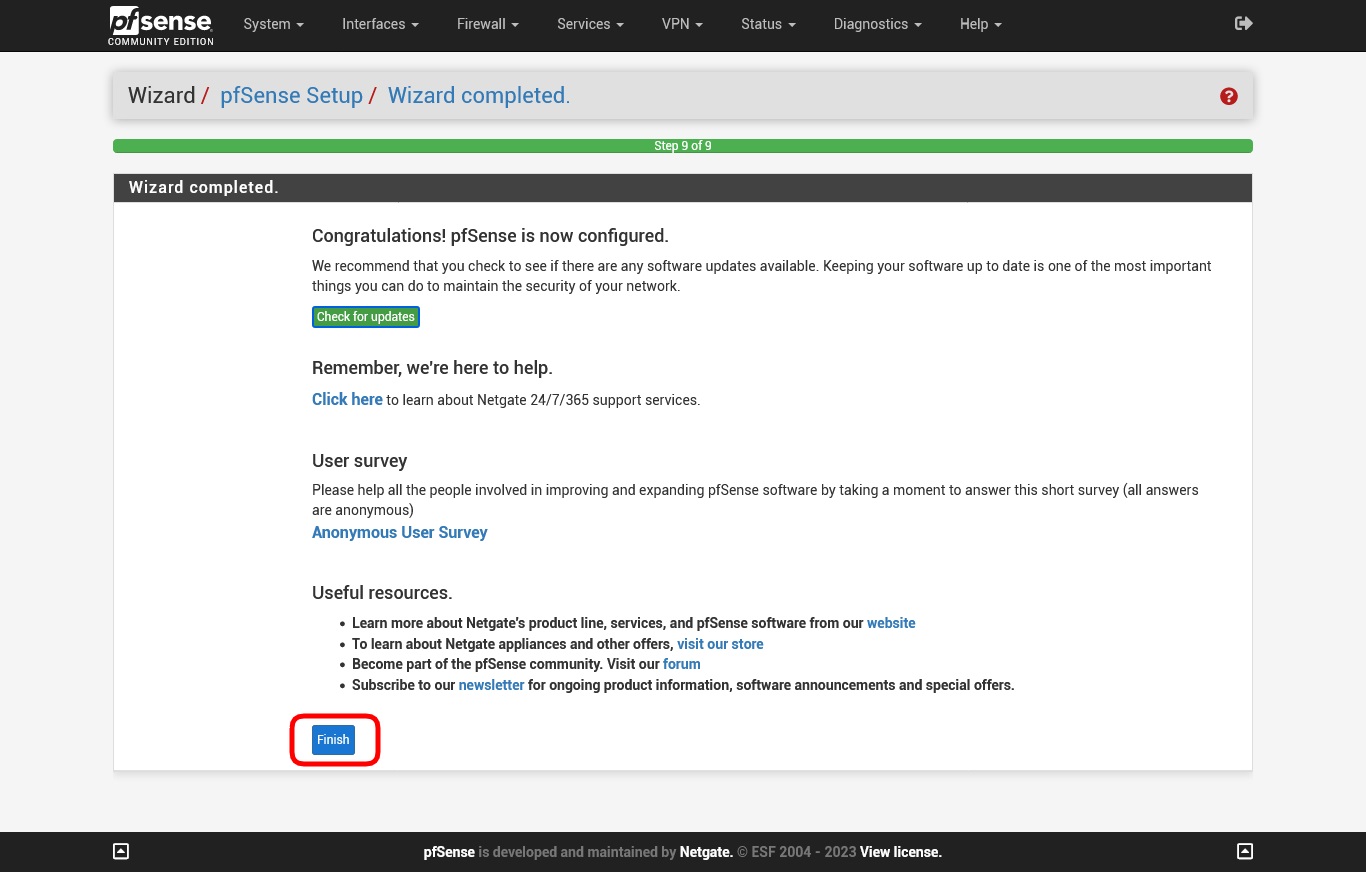Viewport: 1366px width, 872px height.
Task: Click the logout icon in the navbar
Action: 1244,24
